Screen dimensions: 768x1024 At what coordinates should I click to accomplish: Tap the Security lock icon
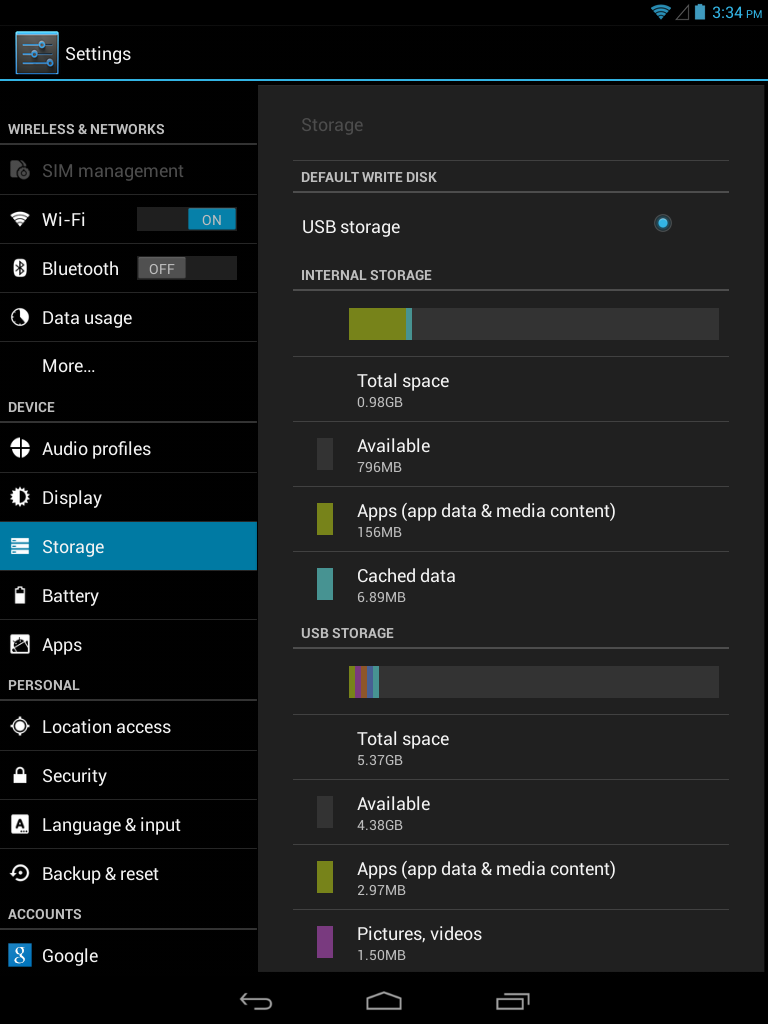click(20, 775)
